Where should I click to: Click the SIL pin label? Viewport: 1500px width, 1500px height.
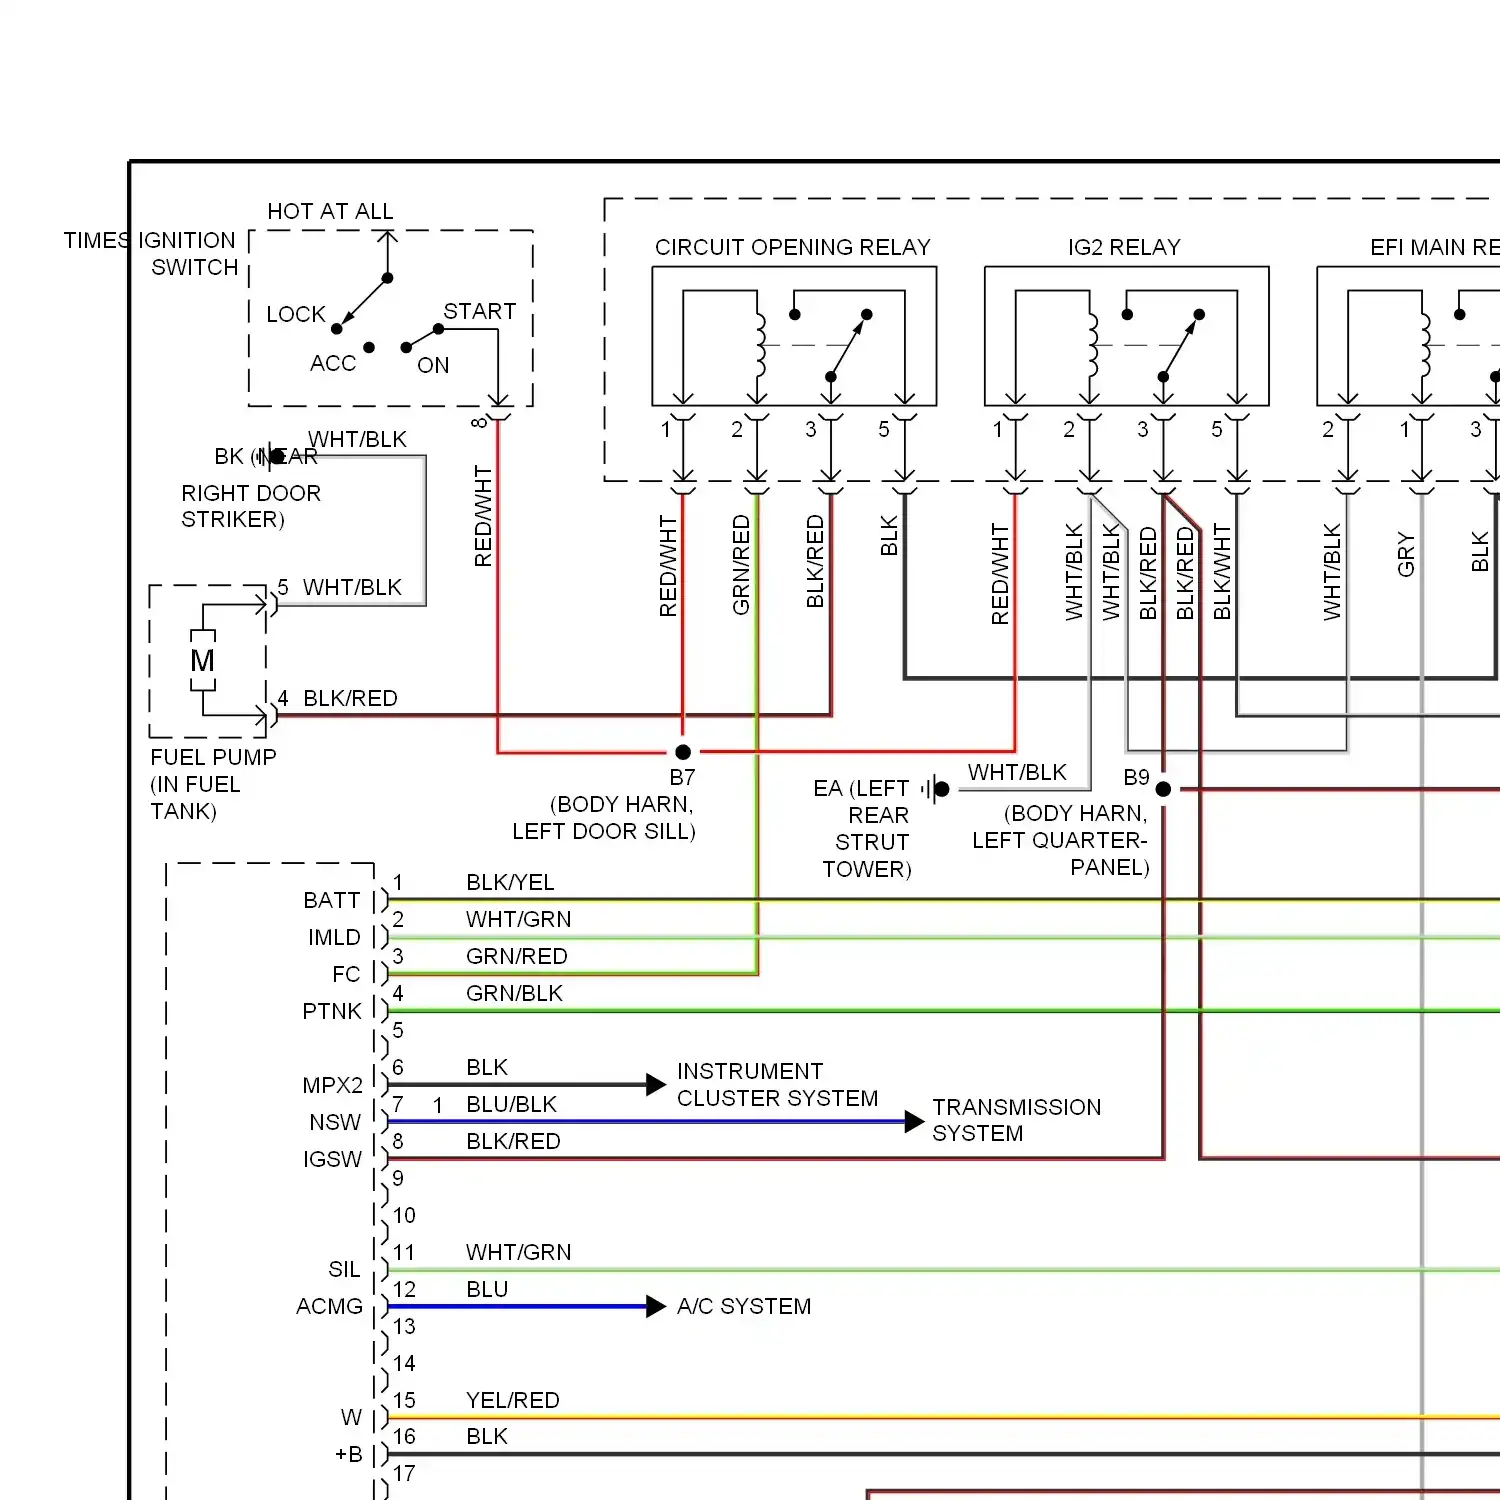click(344, 1269)
